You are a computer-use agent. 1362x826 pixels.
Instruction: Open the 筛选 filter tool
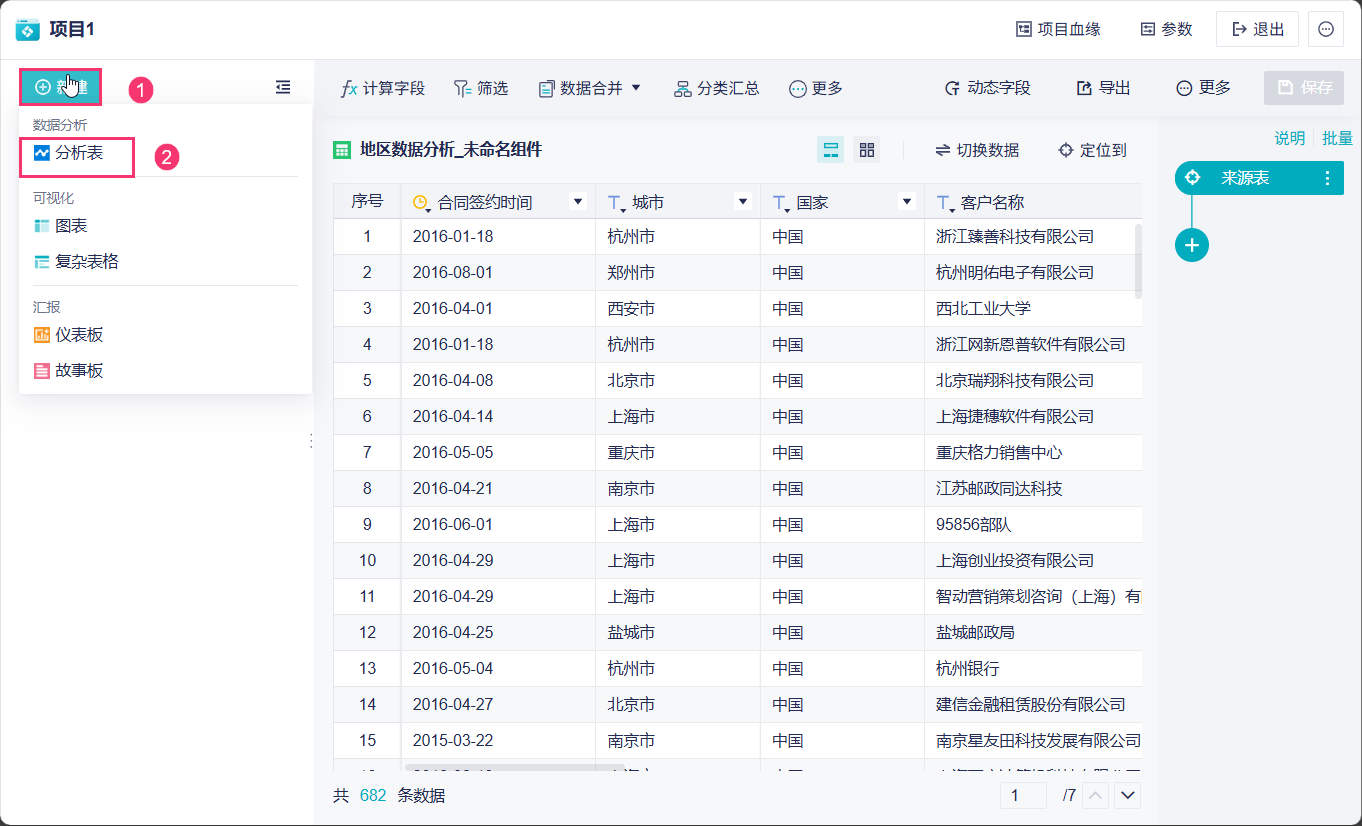click(x=480, y=88)
